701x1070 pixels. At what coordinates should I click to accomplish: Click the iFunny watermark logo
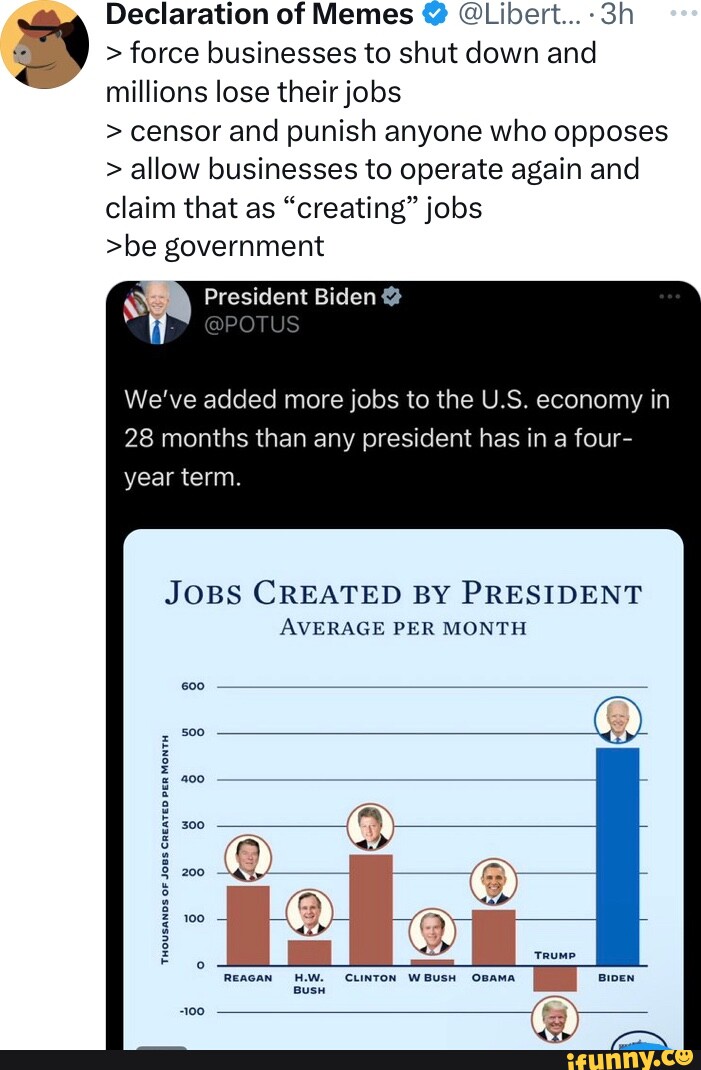pos(628,1057)
